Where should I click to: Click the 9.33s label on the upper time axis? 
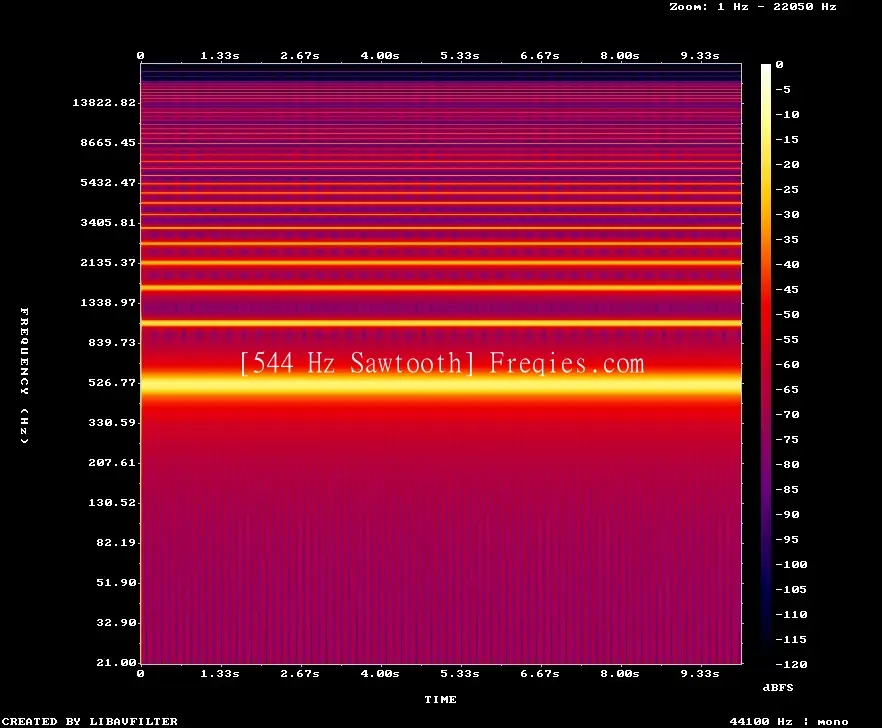pos(700,56)
